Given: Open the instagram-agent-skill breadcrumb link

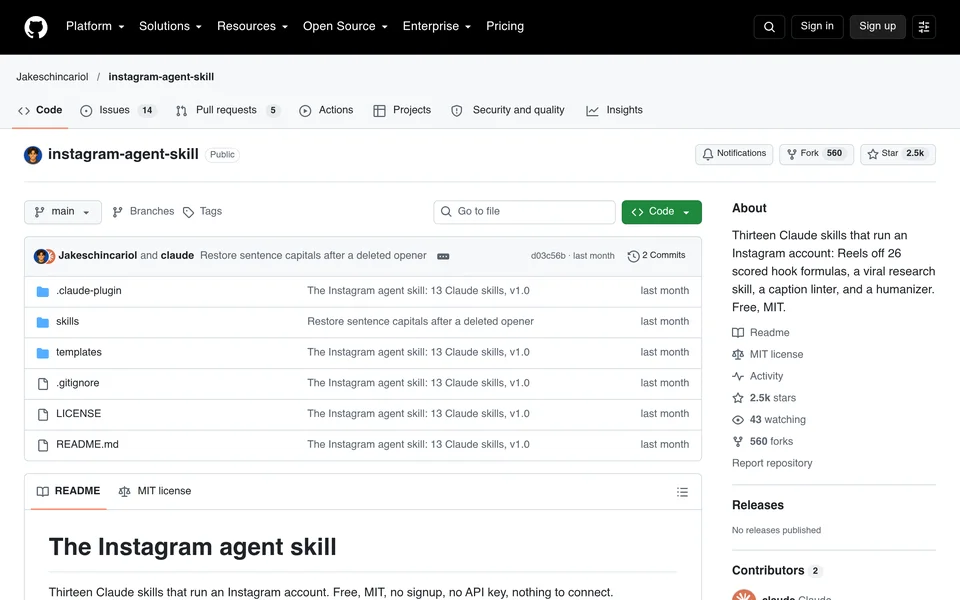Looking at the screenshot, I should pos(161,77).
